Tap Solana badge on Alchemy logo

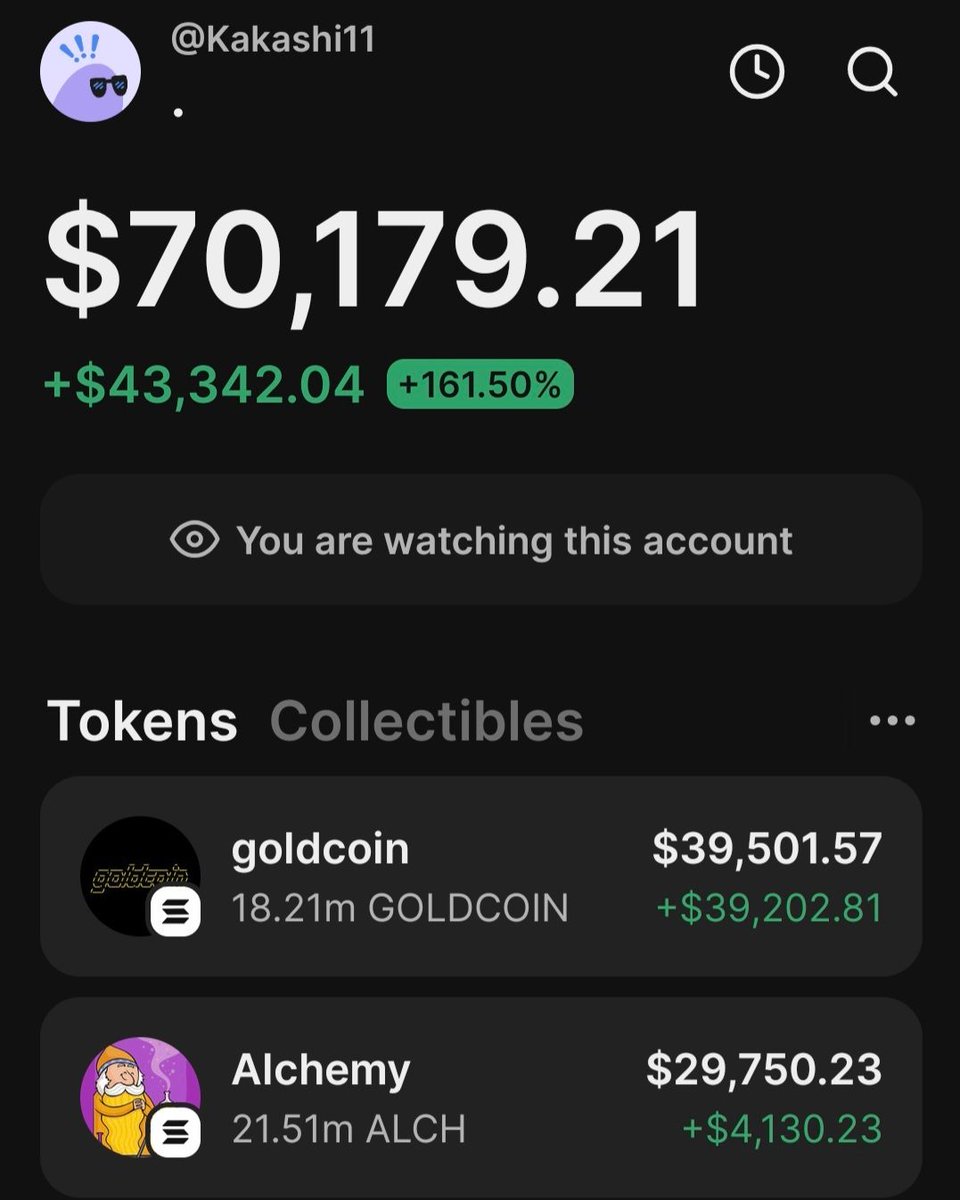click(176, 1131)
